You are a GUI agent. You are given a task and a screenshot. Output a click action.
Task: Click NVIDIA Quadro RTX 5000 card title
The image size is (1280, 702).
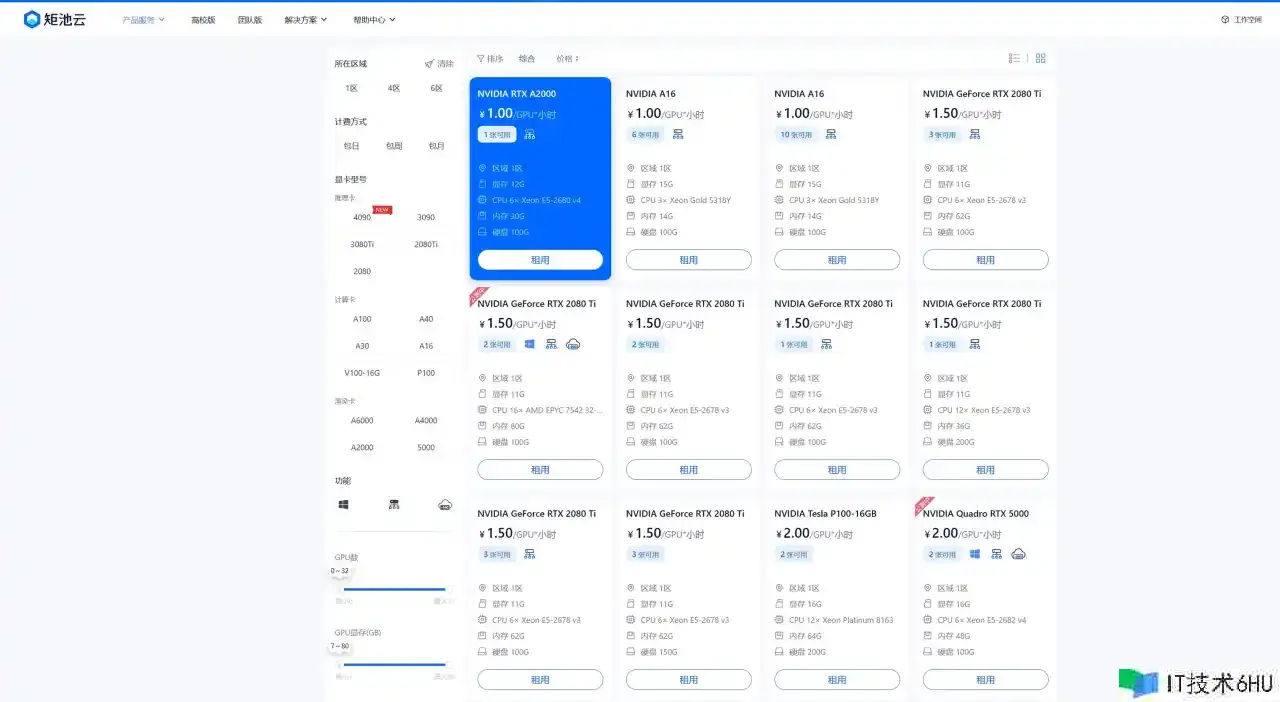click(x=976, y=514)
